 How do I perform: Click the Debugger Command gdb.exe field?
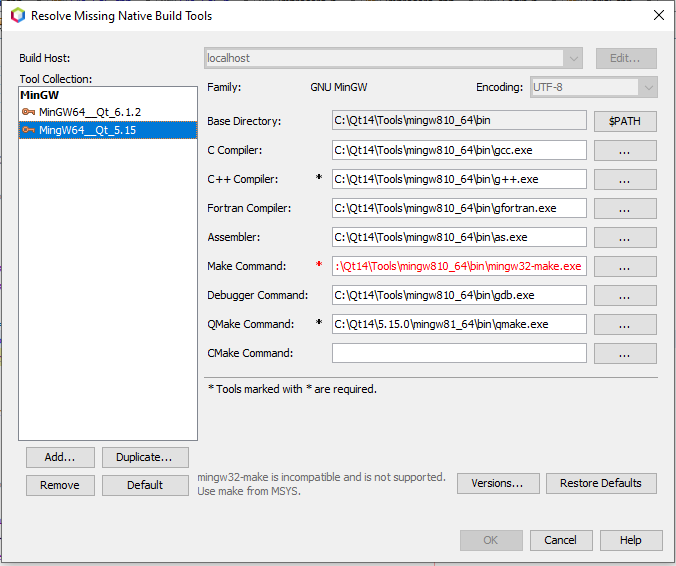click(459, 295)
